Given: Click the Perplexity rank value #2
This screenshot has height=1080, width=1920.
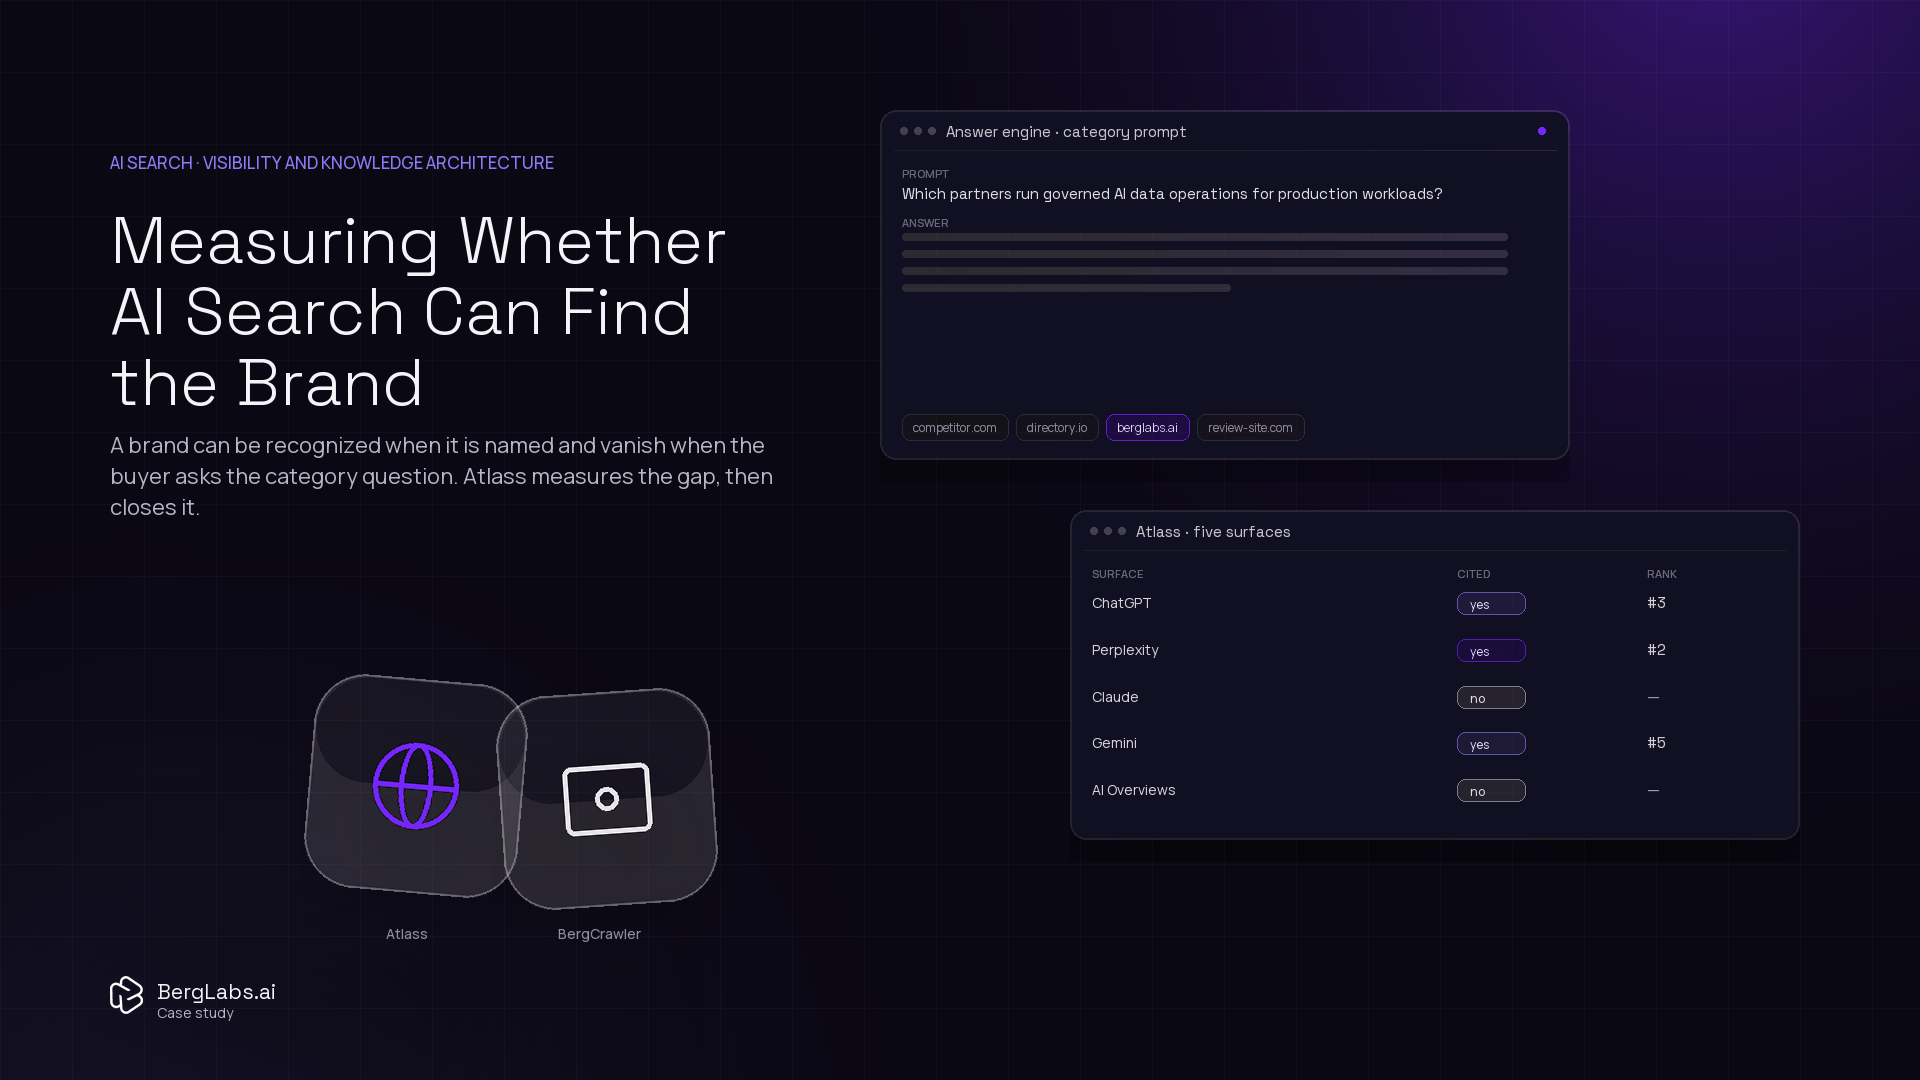Looking at the screenshot, I should tap(1656, 650).
